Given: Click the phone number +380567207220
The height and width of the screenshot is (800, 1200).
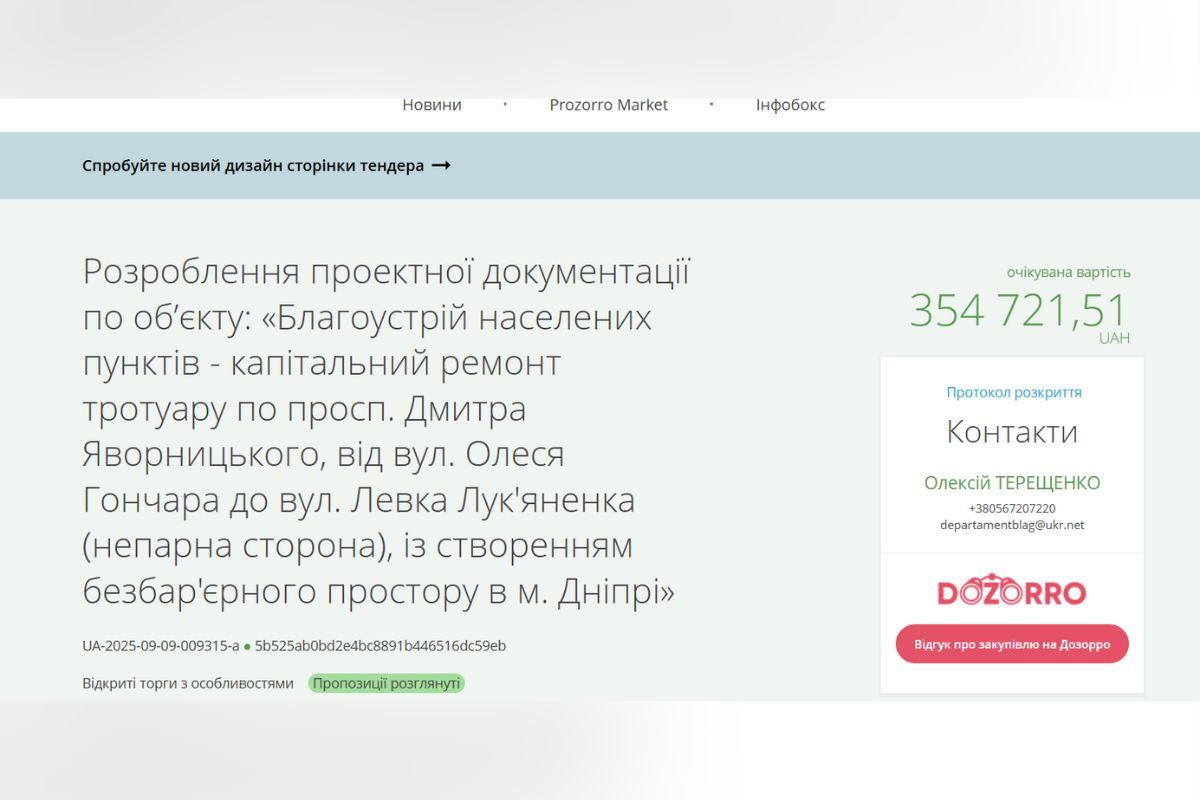Looking at the screenshot, I should tap(1011, 508).
